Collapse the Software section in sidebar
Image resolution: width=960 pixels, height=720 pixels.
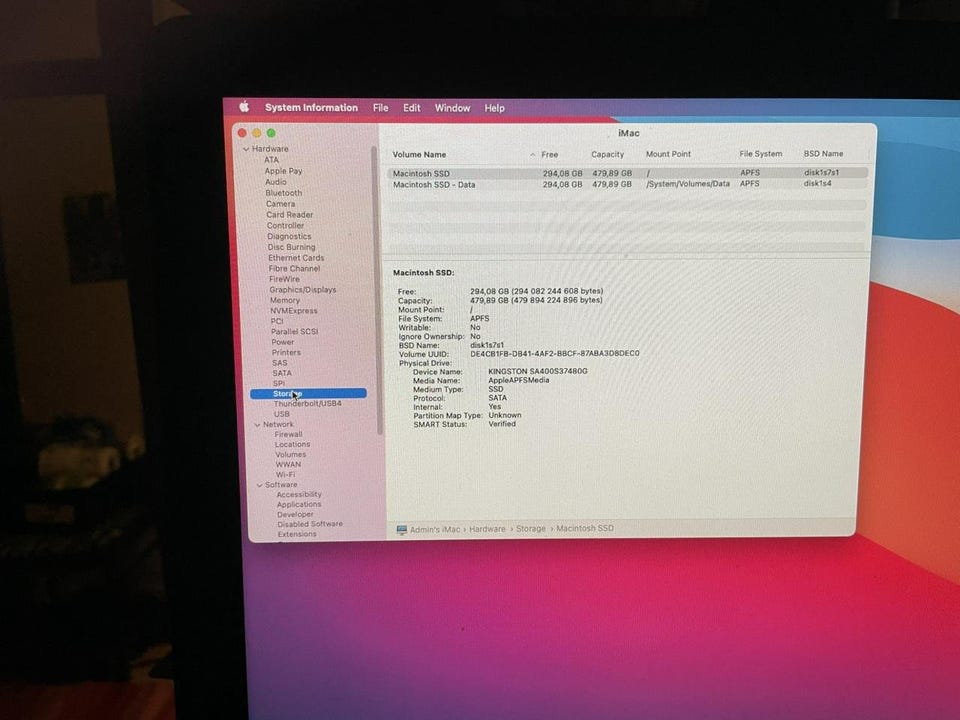point(260,484)
